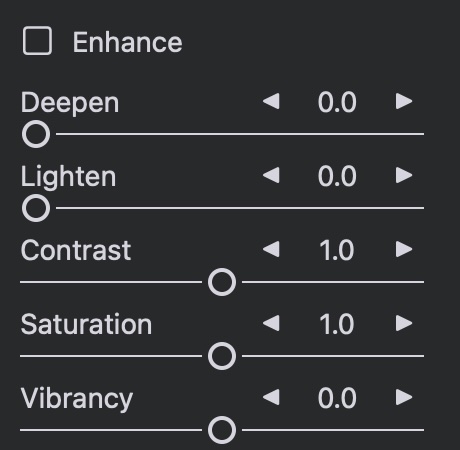Screen dimensions: 460x450
Task: Decrease Vibrancy value with left arrow
Action: (x=271, y=397)
